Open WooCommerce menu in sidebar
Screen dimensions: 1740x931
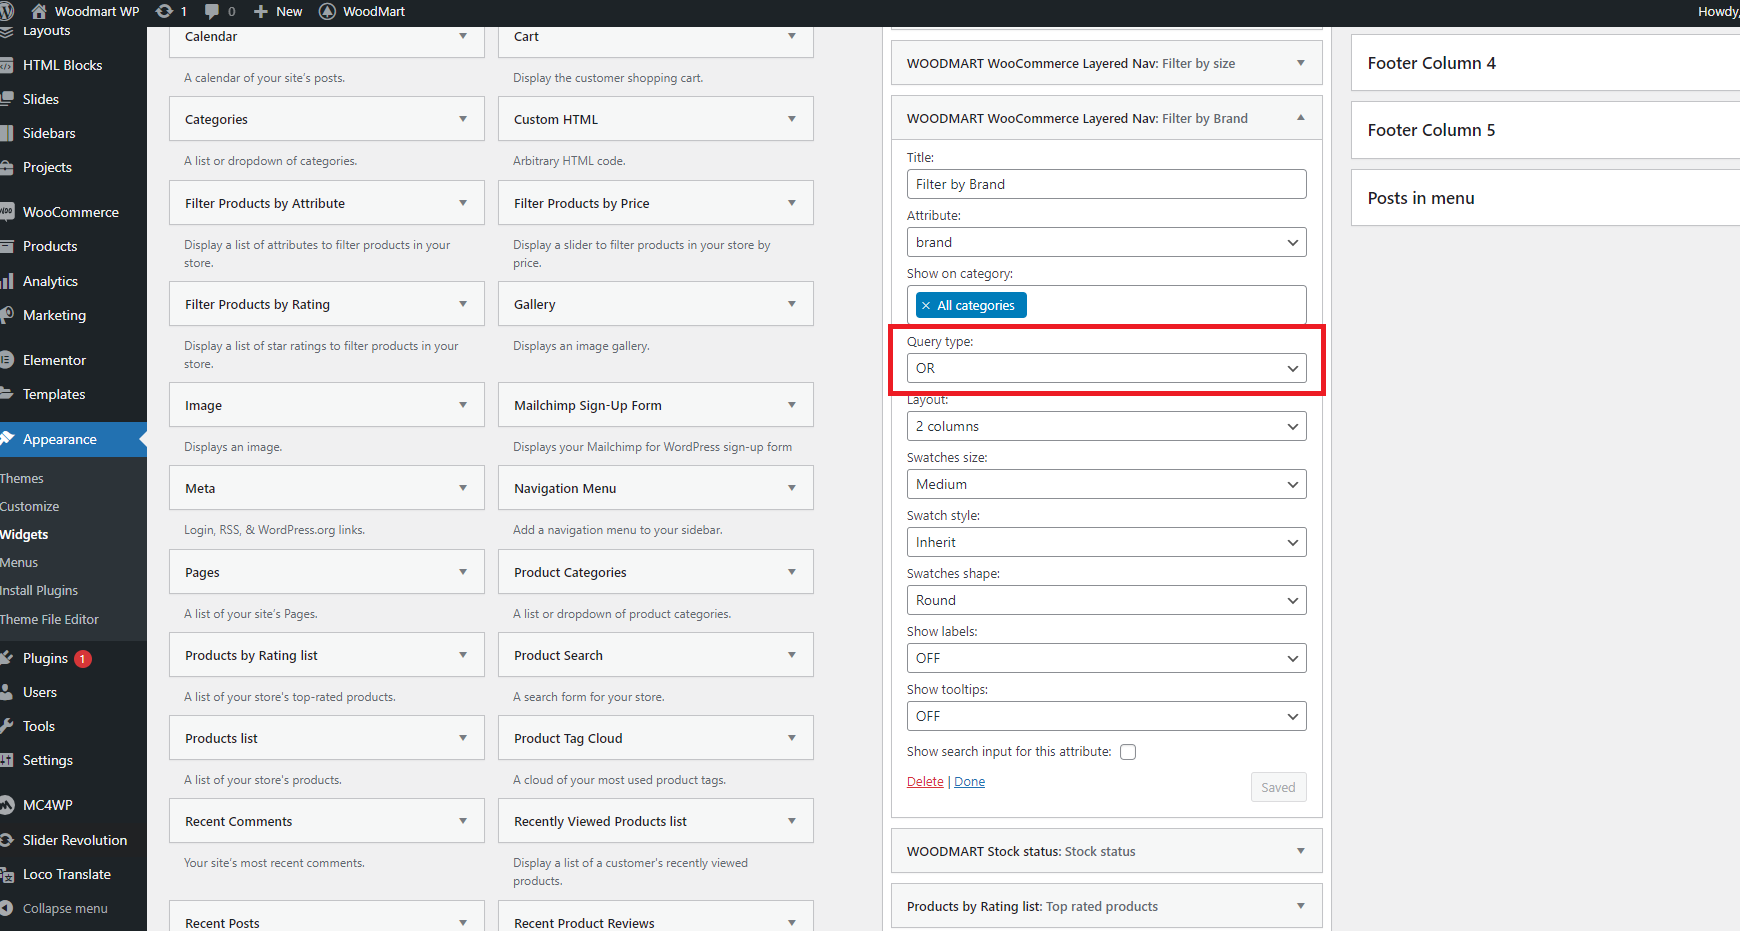[73, 212]
